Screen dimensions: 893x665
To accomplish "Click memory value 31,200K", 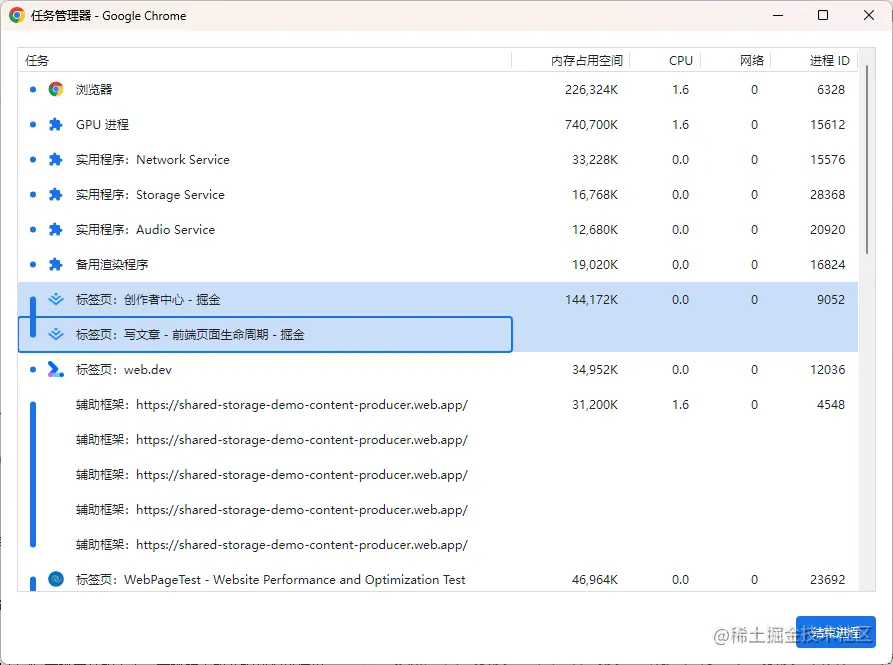I will [x=595, y=405].
